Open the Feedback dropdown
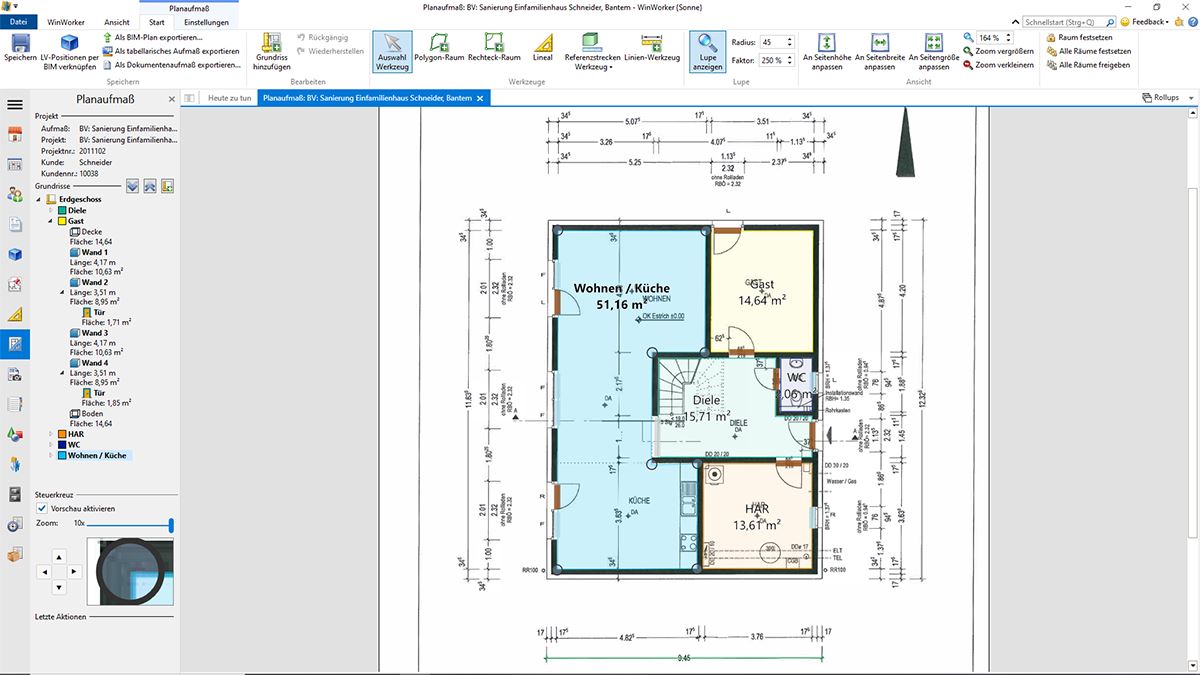This screenshot has width=1200, height=675. tap(1145, 21)
